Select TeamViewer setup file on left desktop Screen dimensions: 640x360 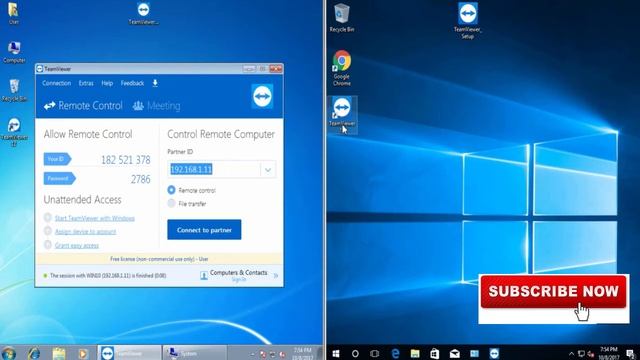pyautogui.click(x=143, y=13)
